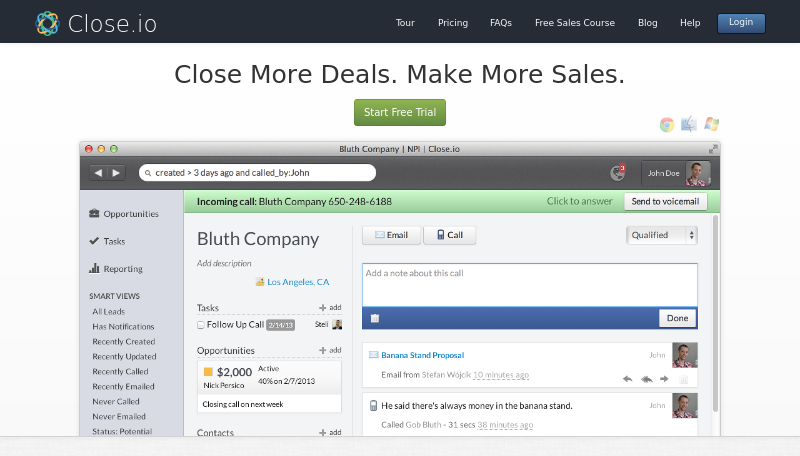Click the Windows logo icon
The width and height of the screenshot is (800, 456).
(x=712, y=124)
